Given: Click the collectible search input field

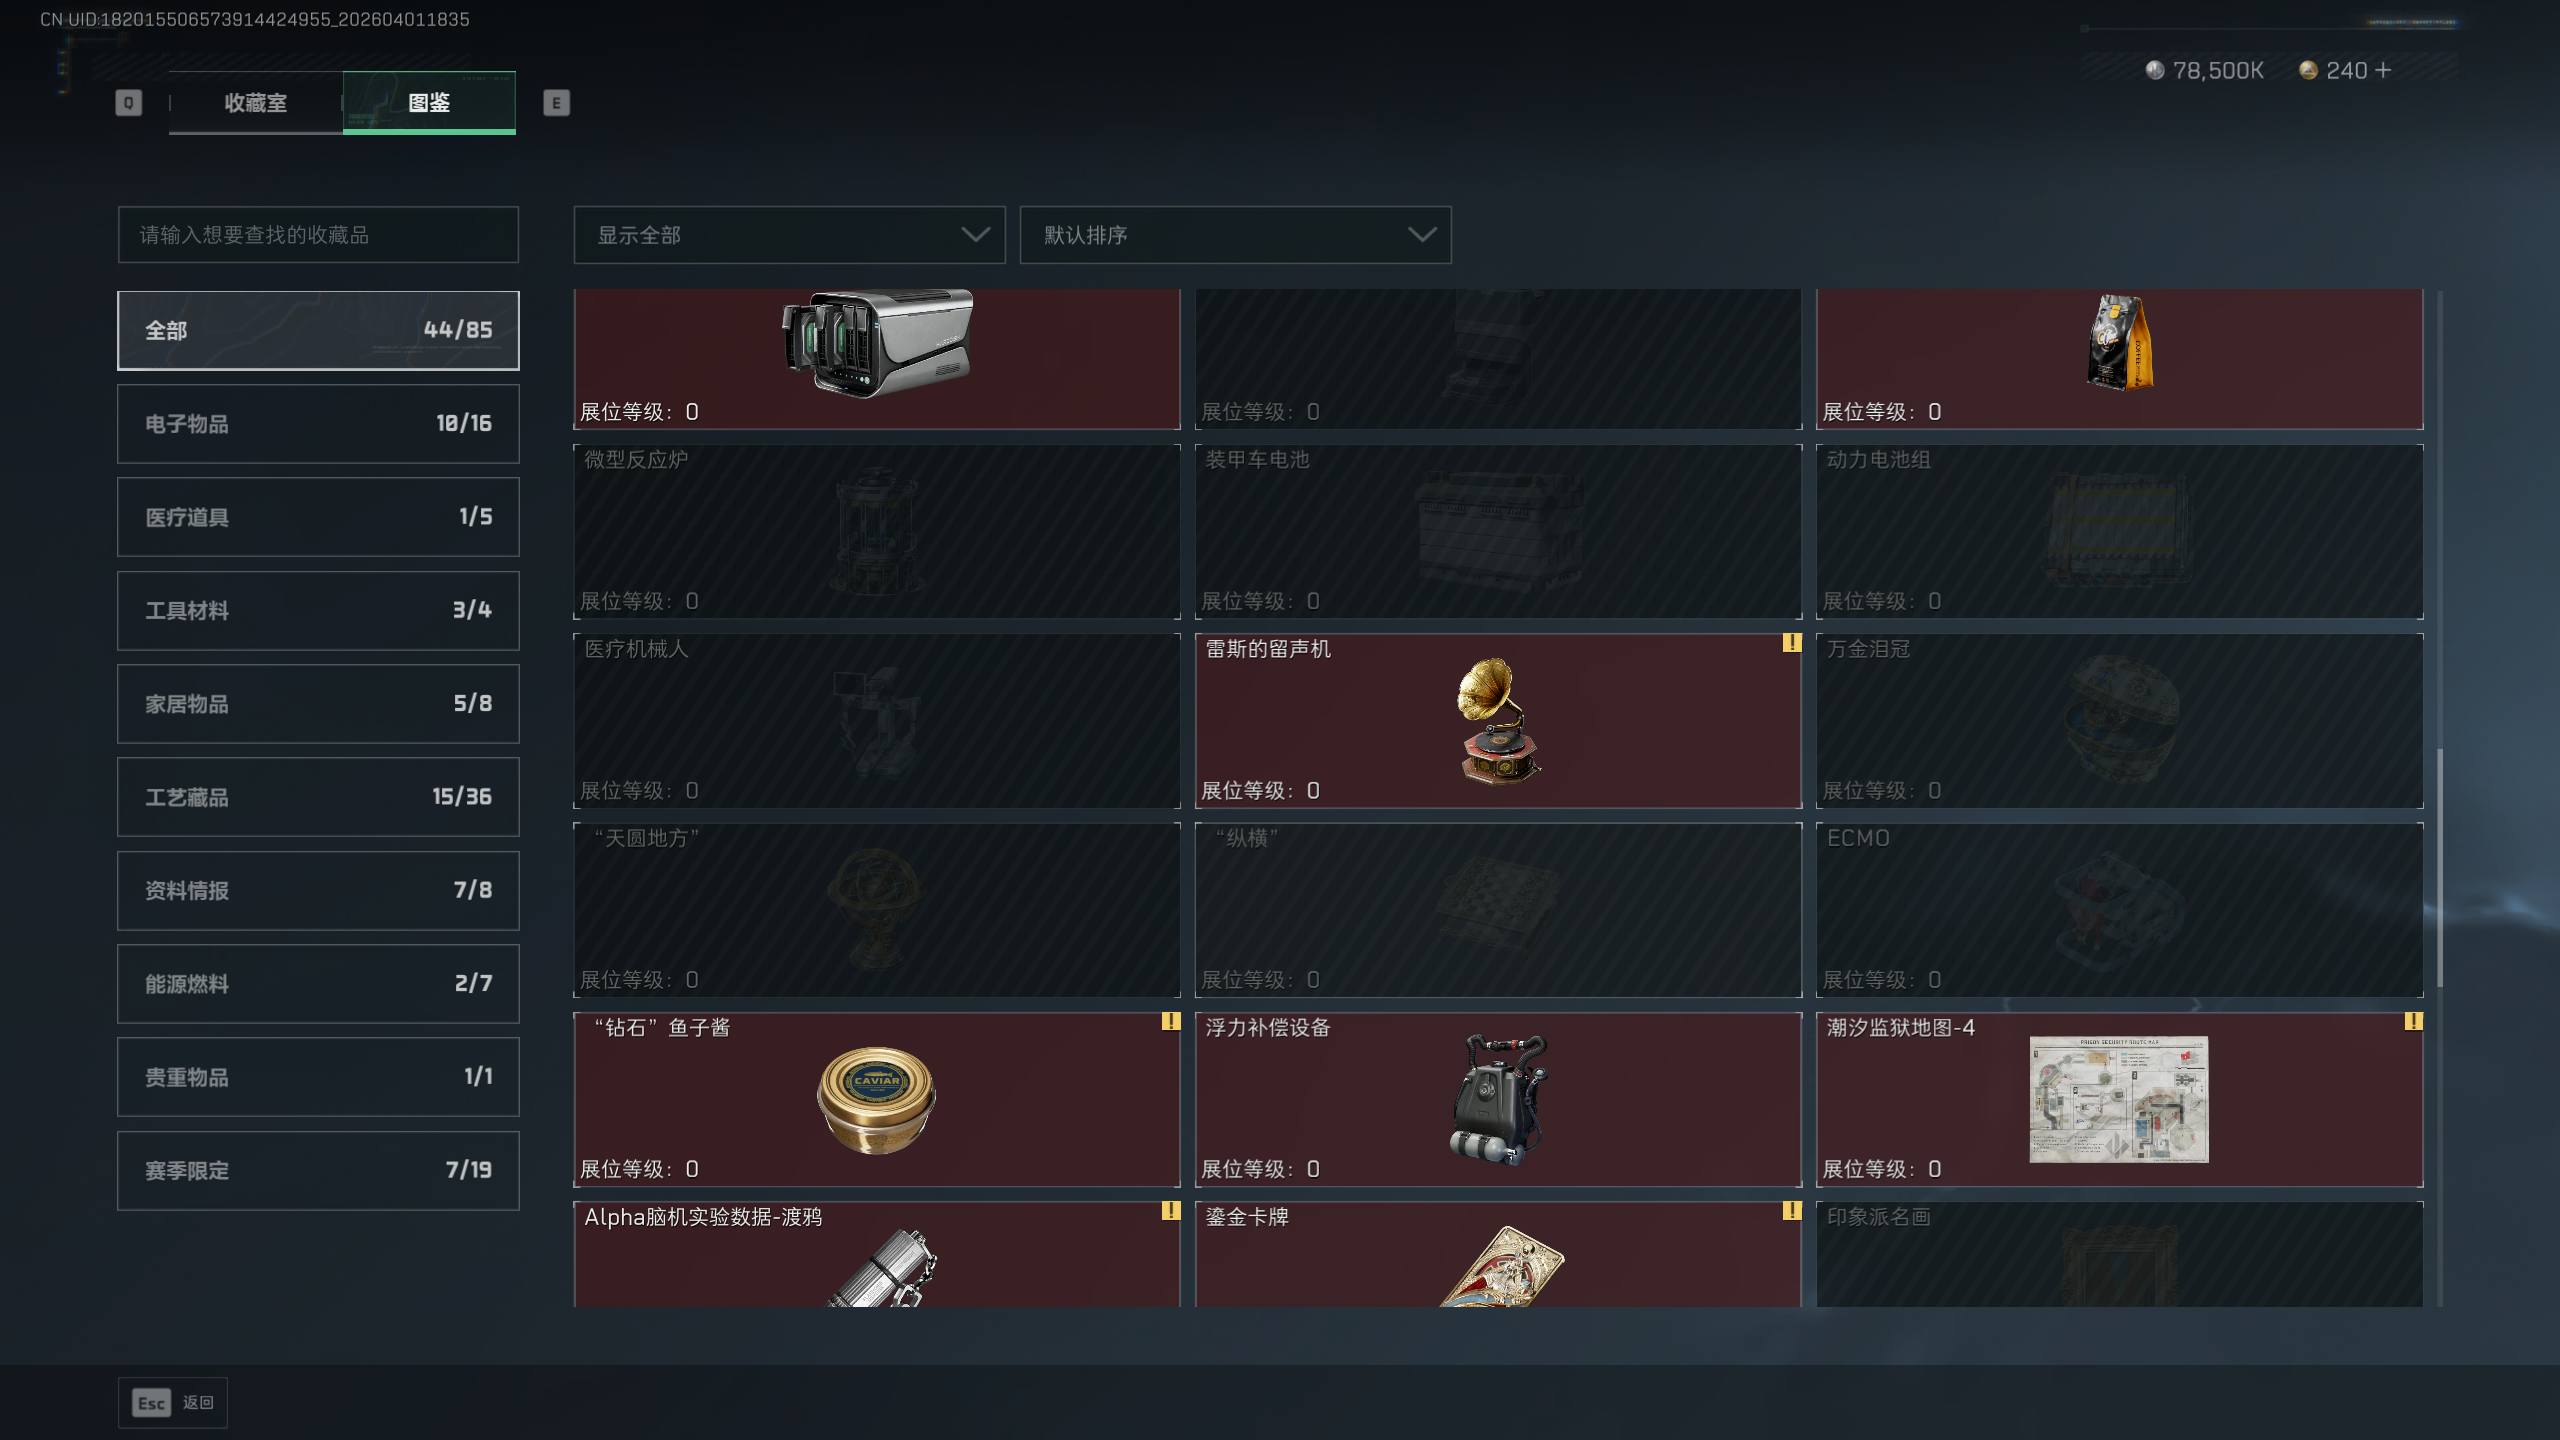Looking at the screenshot, I should click(318, 235).
